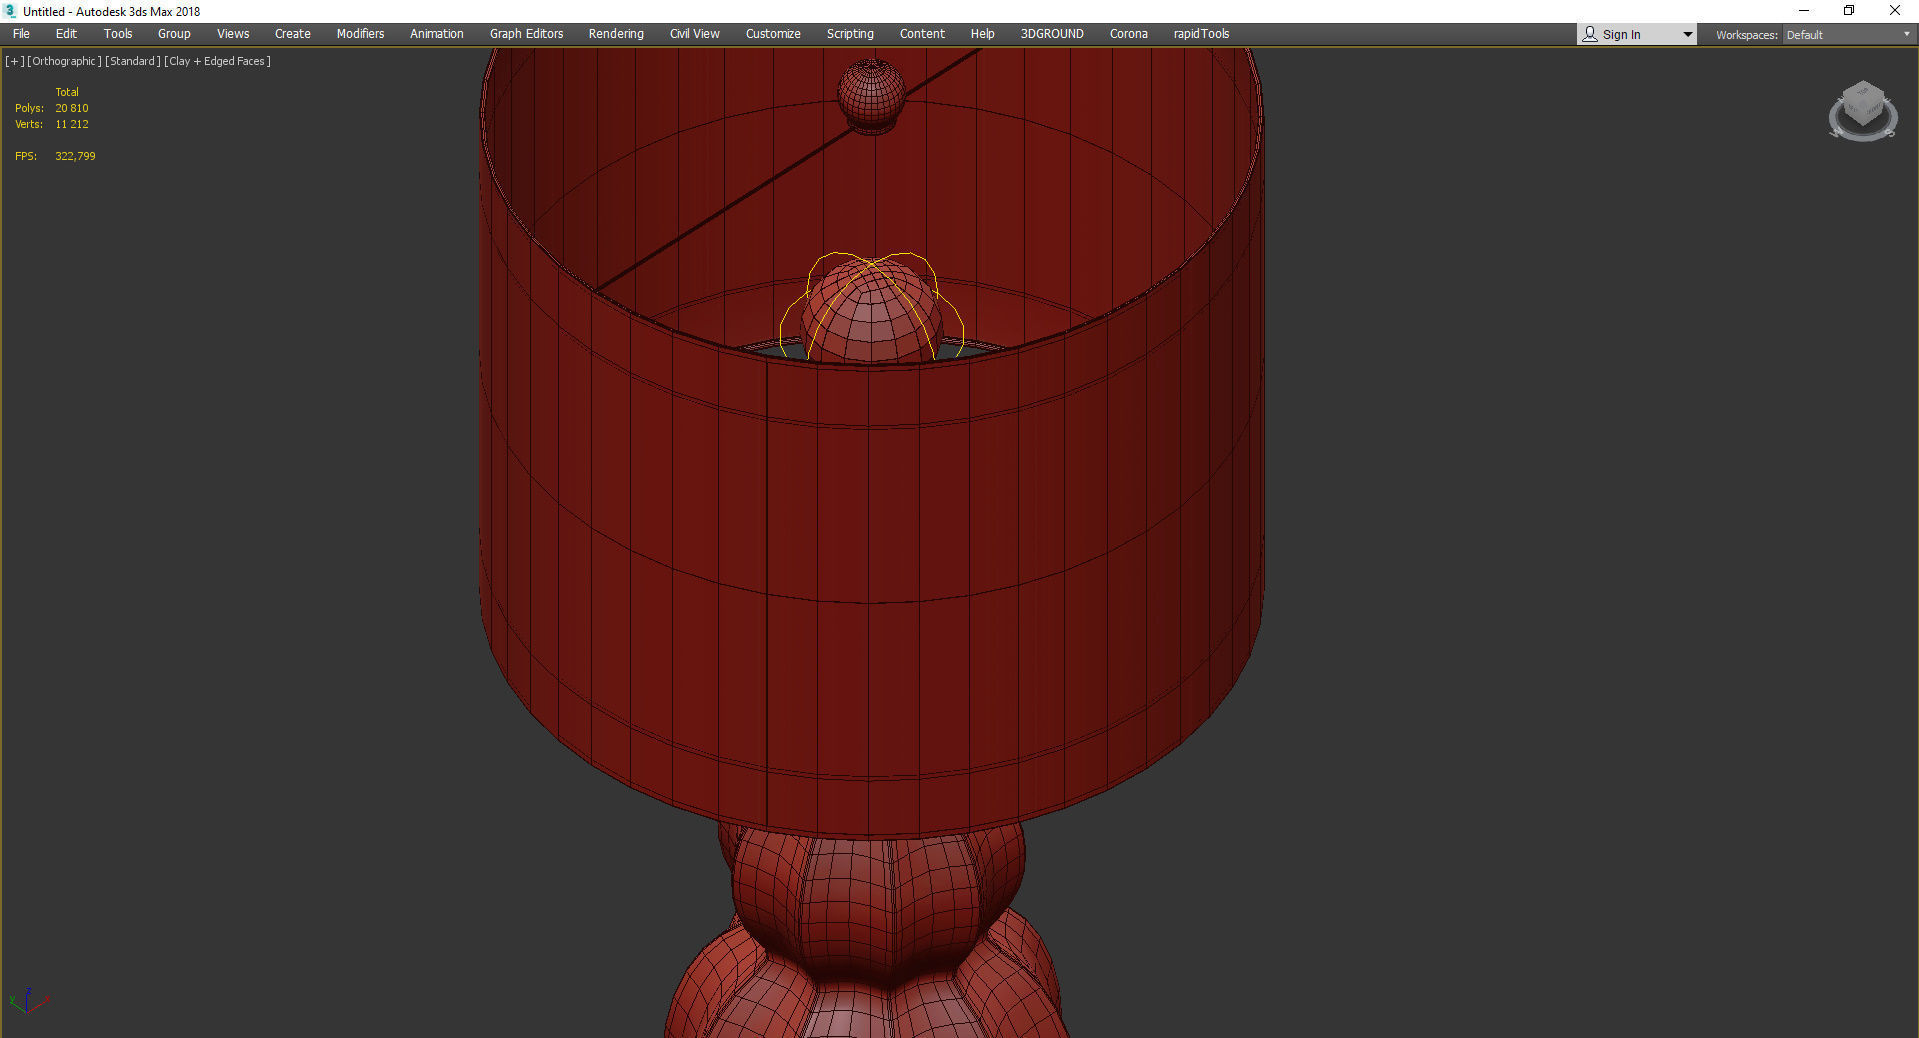
Task: Click the XYZ axis tripod in the viewport corner
Action: 28,1001
